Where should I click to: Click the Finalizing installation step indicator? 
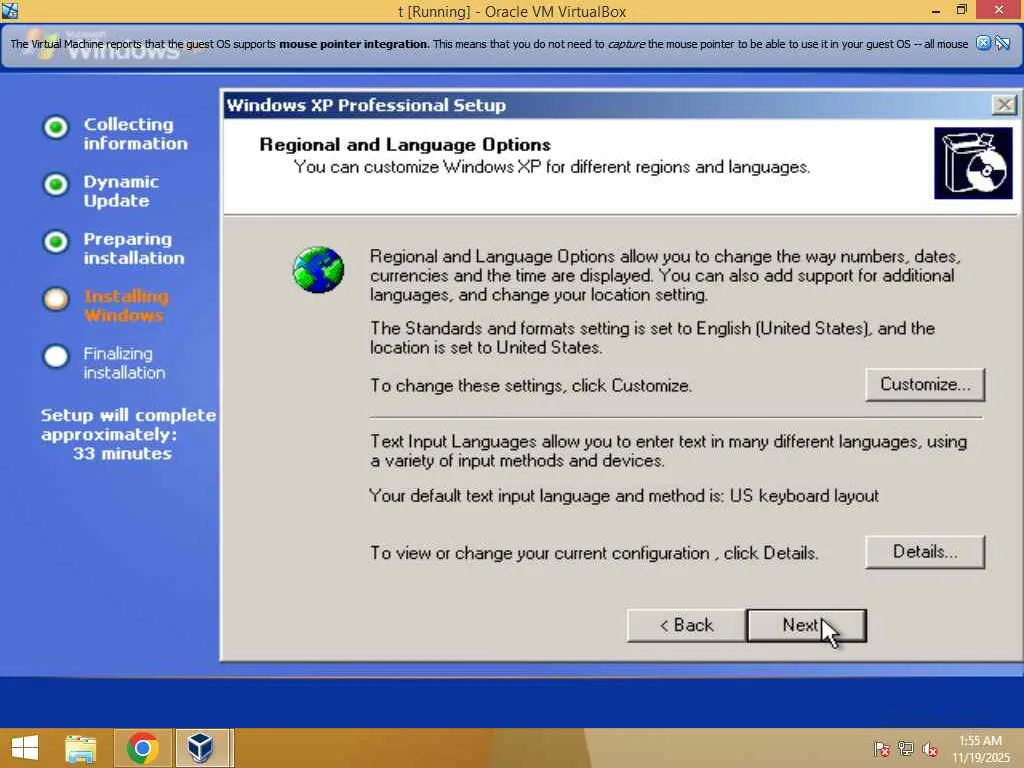point(56,357)
